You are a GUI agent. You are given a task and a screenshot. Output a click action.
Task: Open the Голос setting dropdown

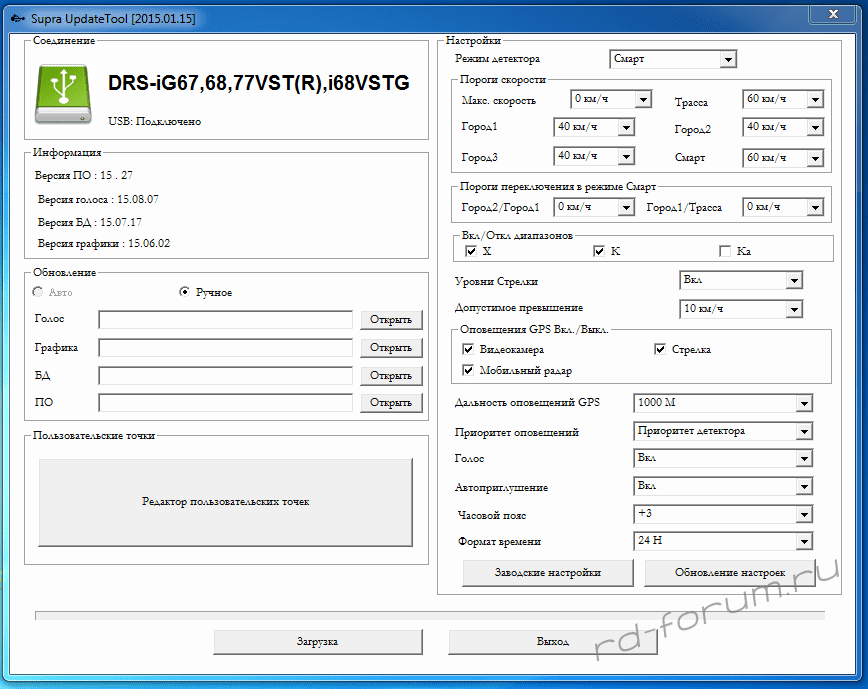723,458
